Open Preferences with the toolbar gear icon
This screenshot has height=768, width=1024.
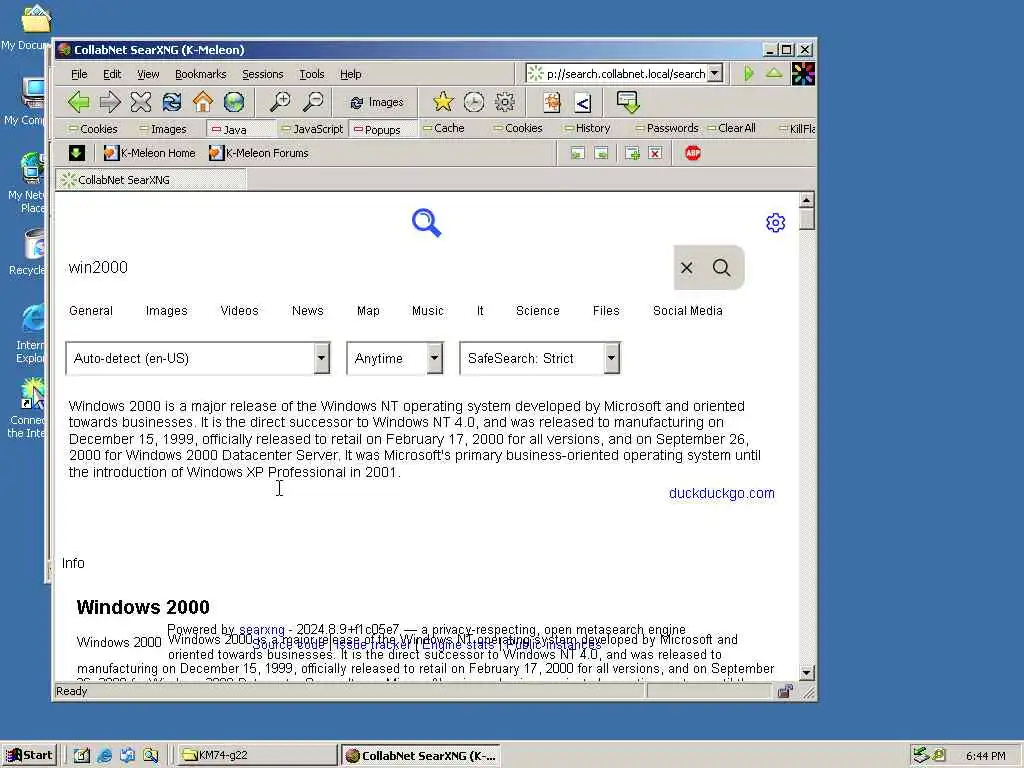click(505, 101)
